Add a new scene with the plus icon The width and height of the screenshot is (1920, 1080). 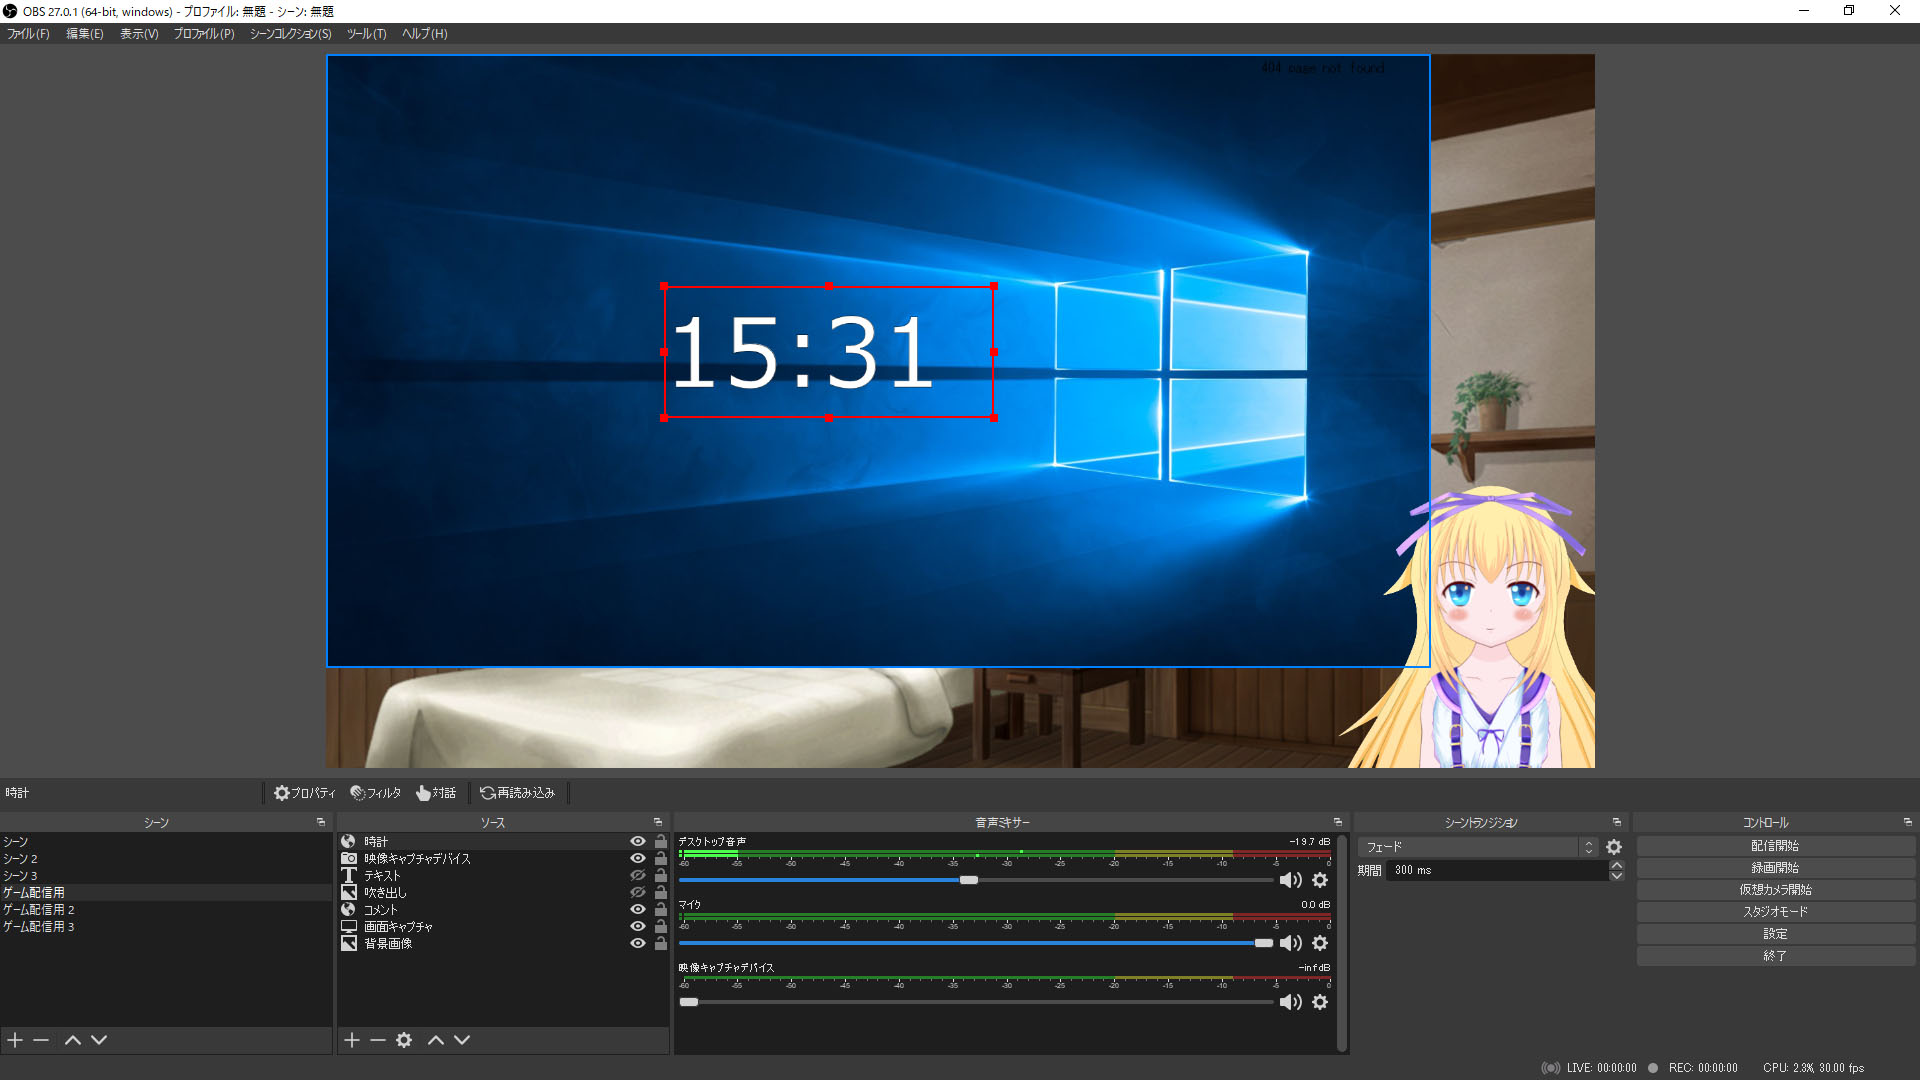[15, 1040]
